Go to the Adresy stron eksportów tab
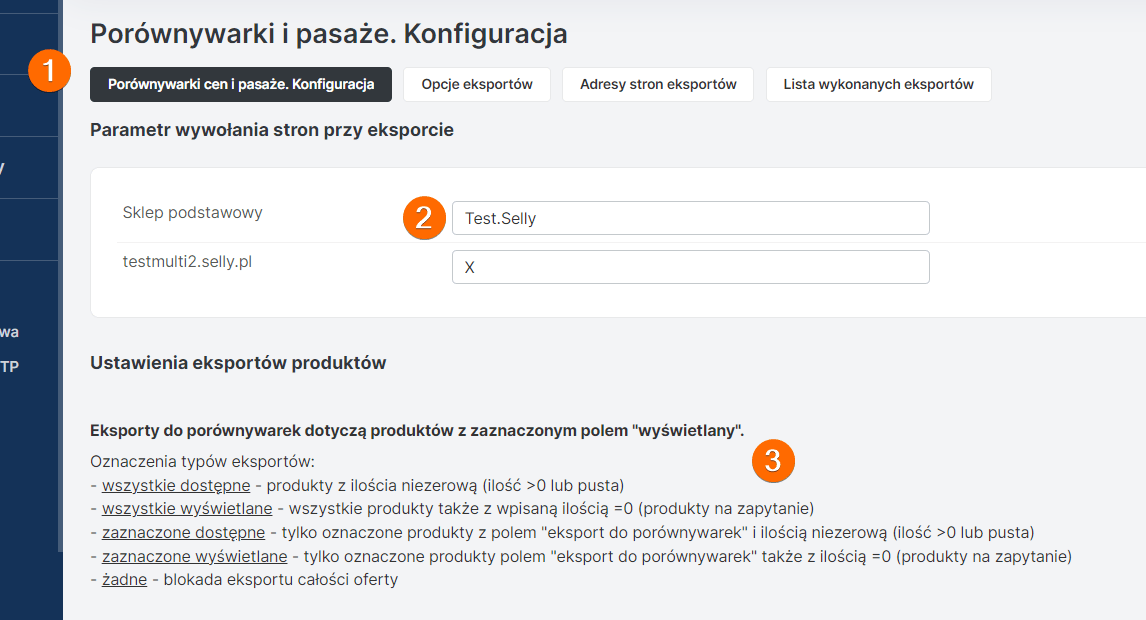 point(658,85)
